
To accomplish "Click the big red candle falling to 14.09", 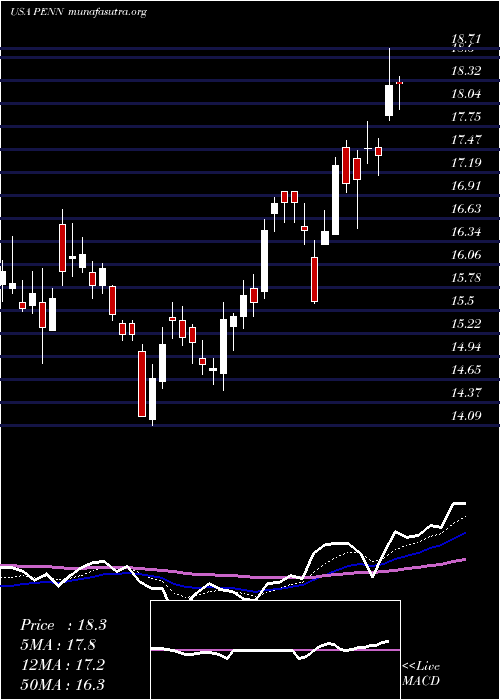I will (142, 384).
